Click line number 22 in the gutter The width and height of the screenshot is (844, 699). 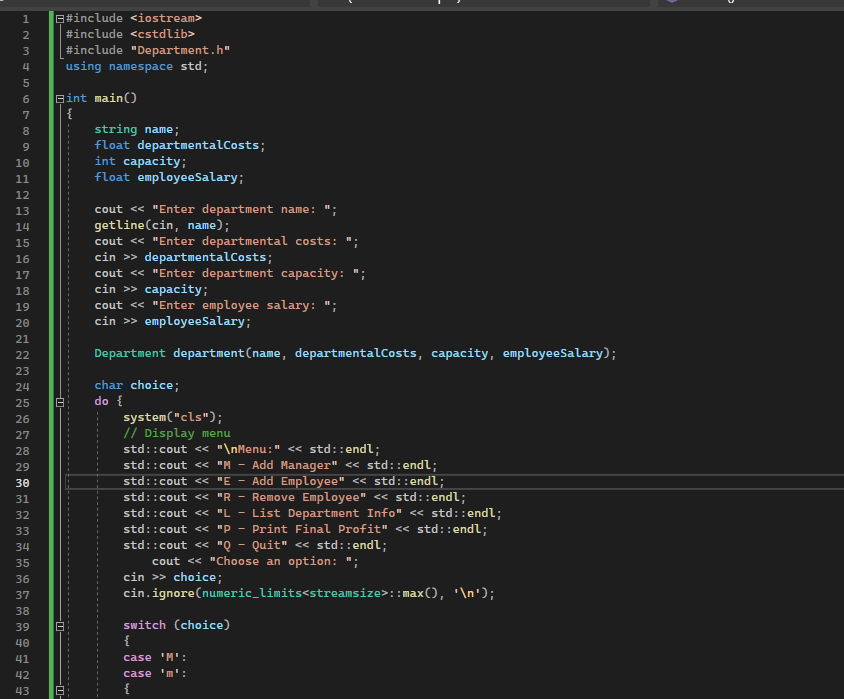pyautogui.click(x=23, y=355)
